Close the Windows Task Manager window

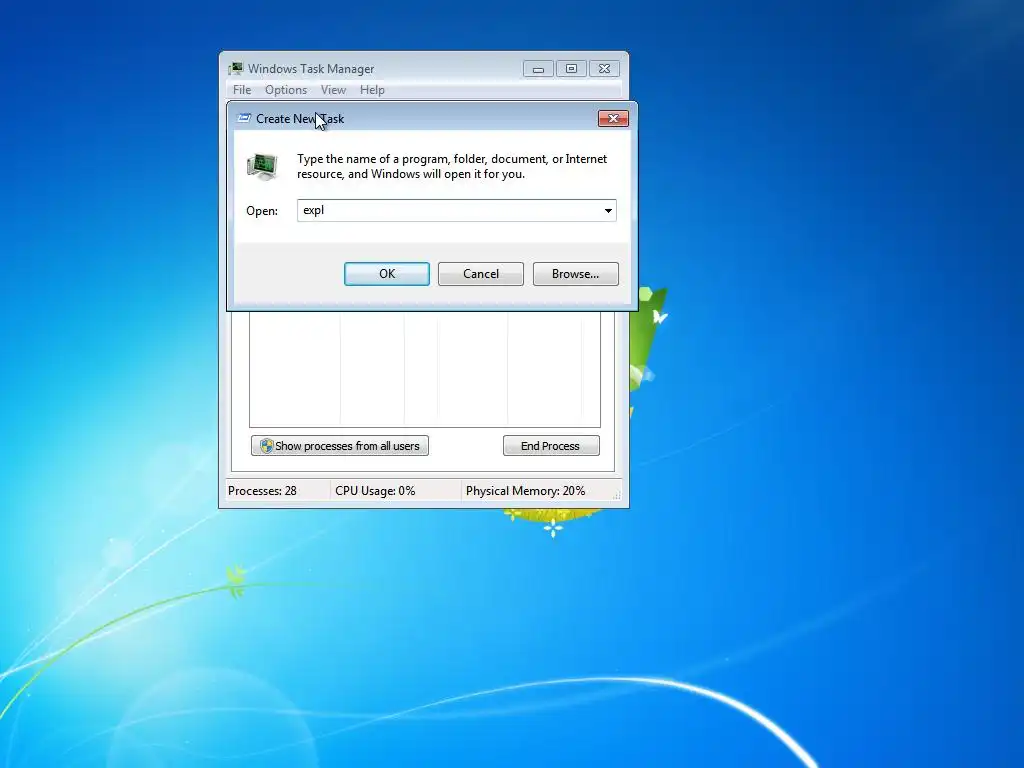(605, 69)
